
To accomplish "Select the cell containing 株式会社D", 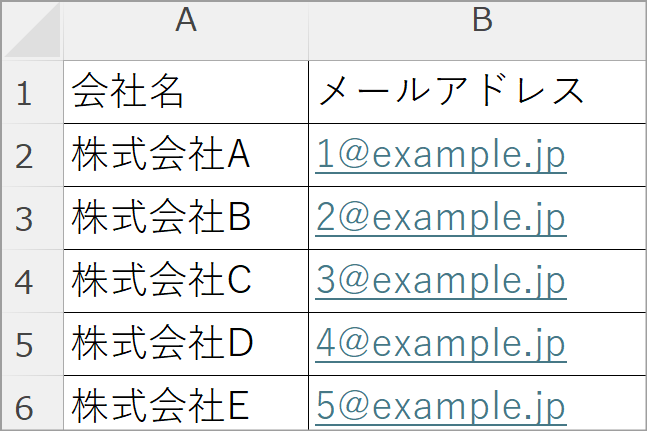I will 186,344.
